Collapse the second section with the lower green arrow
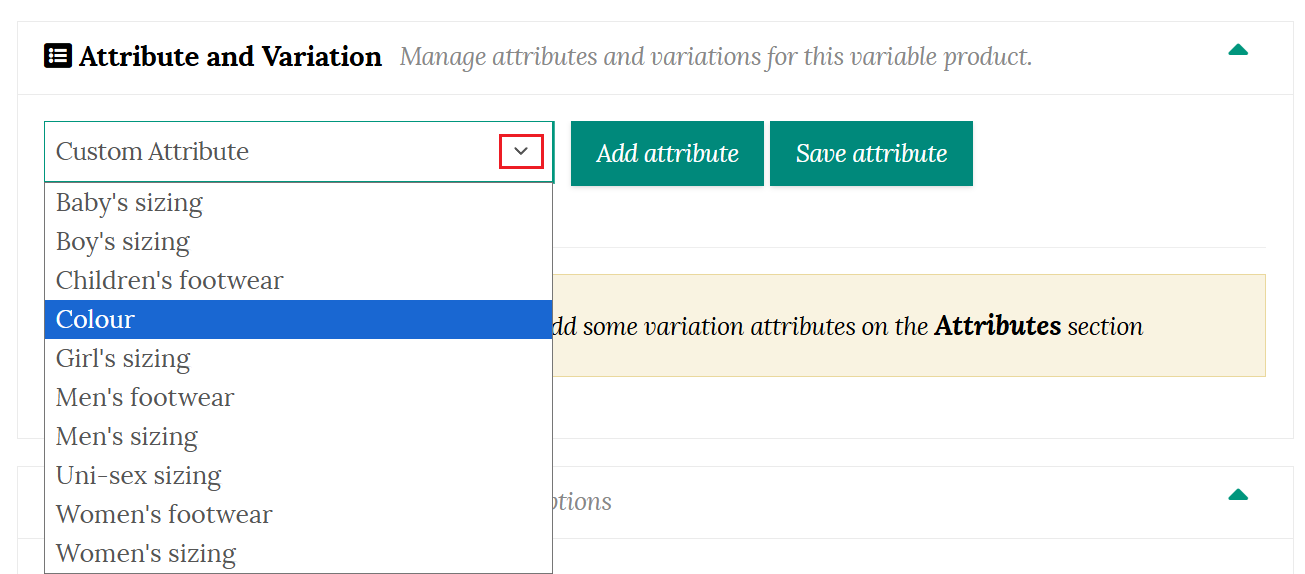 pos(1238,494)
